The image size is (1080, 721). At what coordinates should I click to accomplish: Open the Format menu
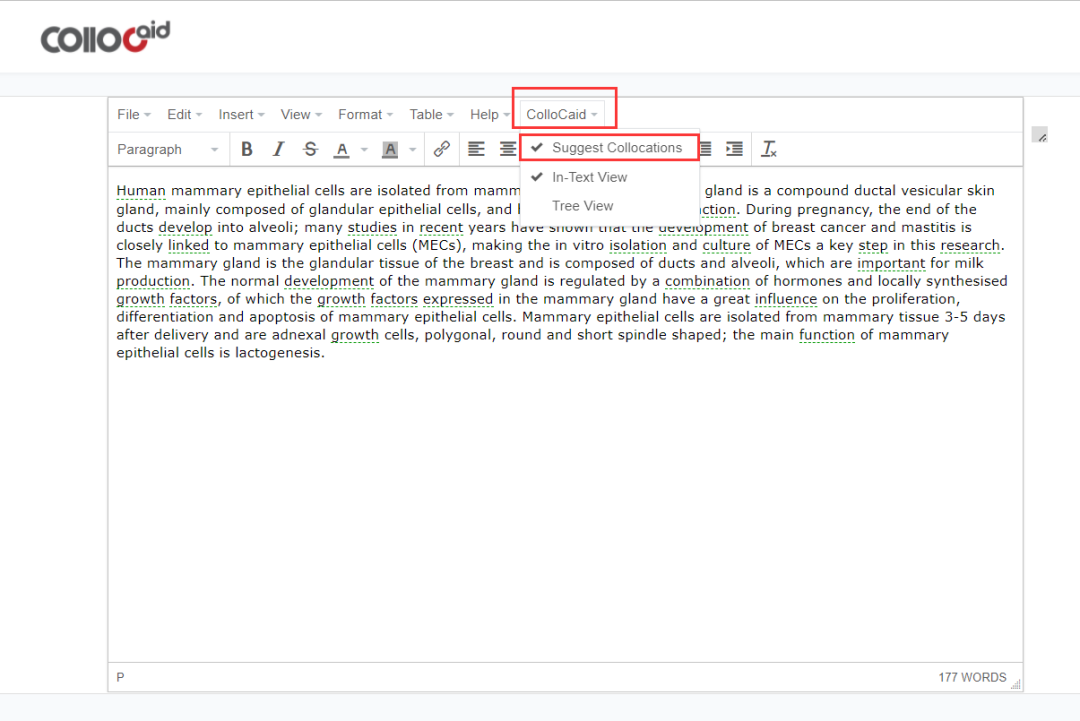tap(365, 114)
